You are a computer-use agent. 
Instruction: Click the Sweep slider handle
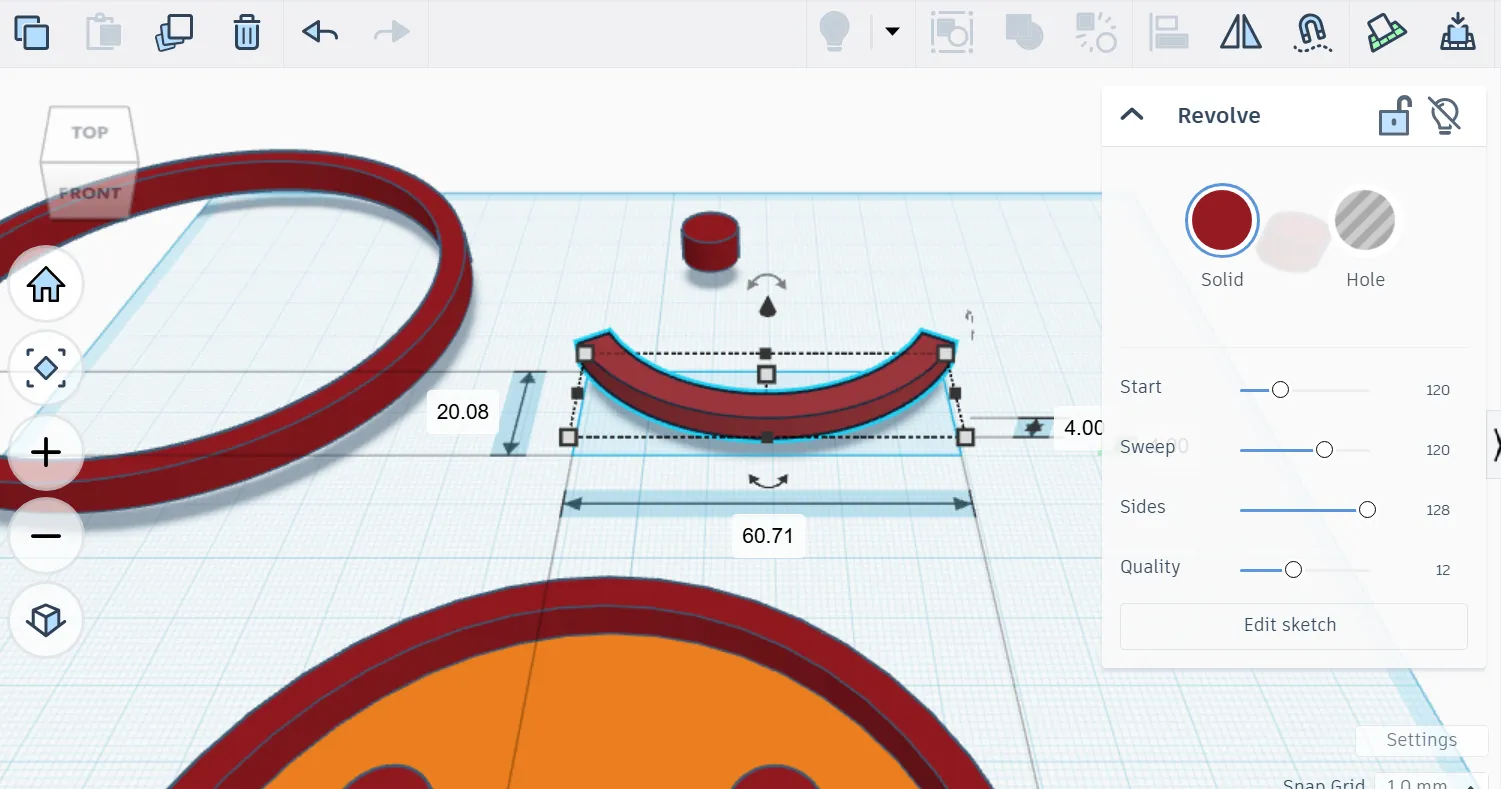(x=1324, y=450)
